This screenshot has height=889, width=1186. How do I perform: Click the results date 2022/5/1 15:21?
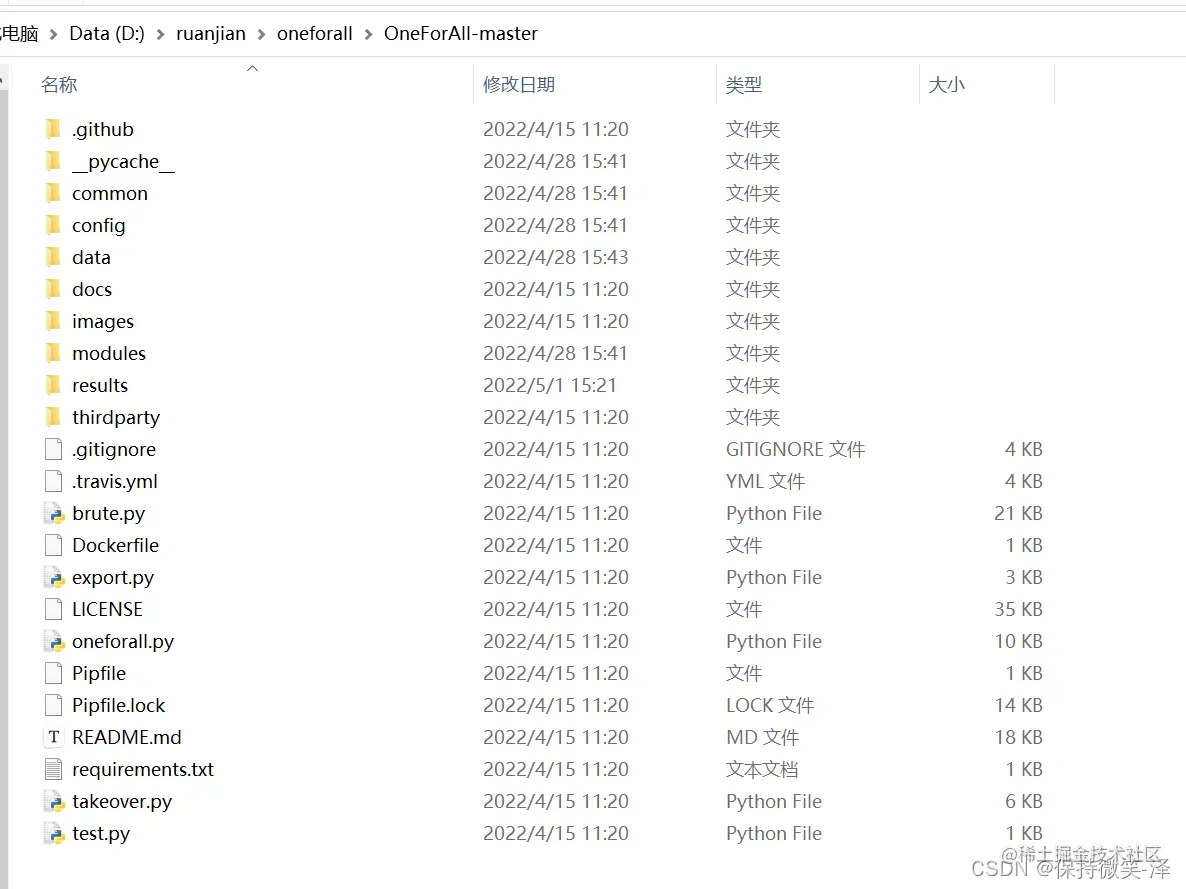coord(550,385)
